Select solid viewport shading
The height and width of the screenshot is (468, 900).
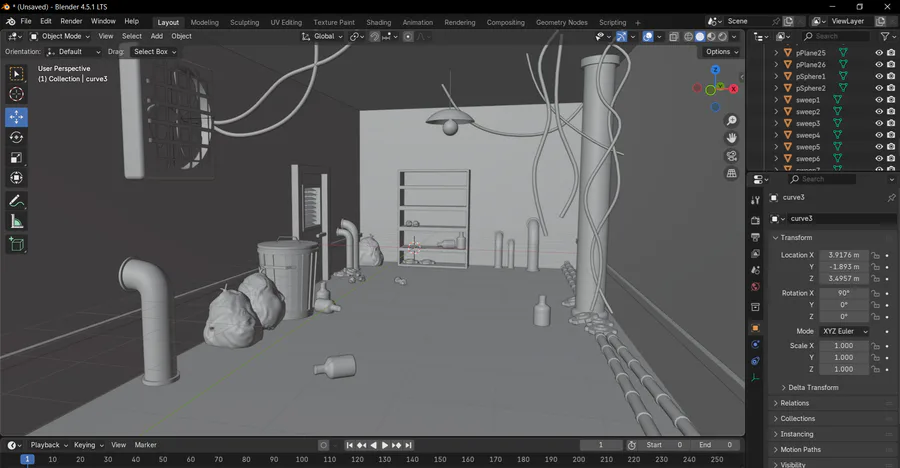[x=700, y=36]
